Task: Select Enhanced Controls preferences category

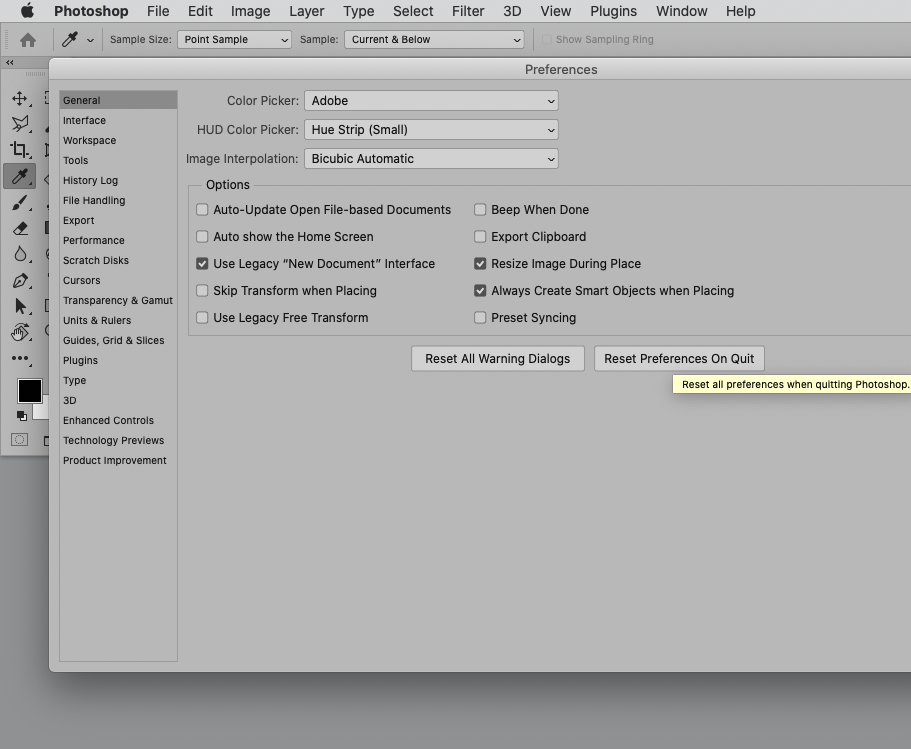Action: 119,420
